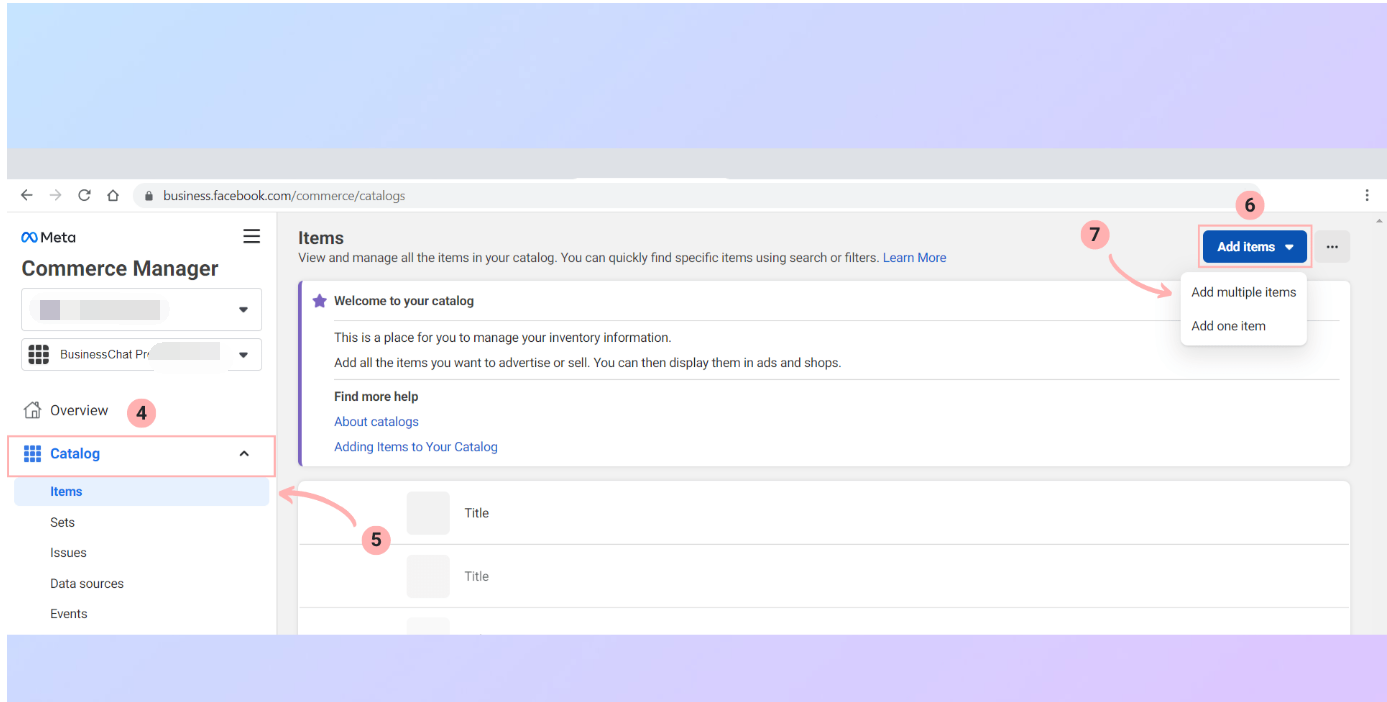Screen dimensions: 1387x702
Task: Click the Find more help heading
Action: click(376, 397)
